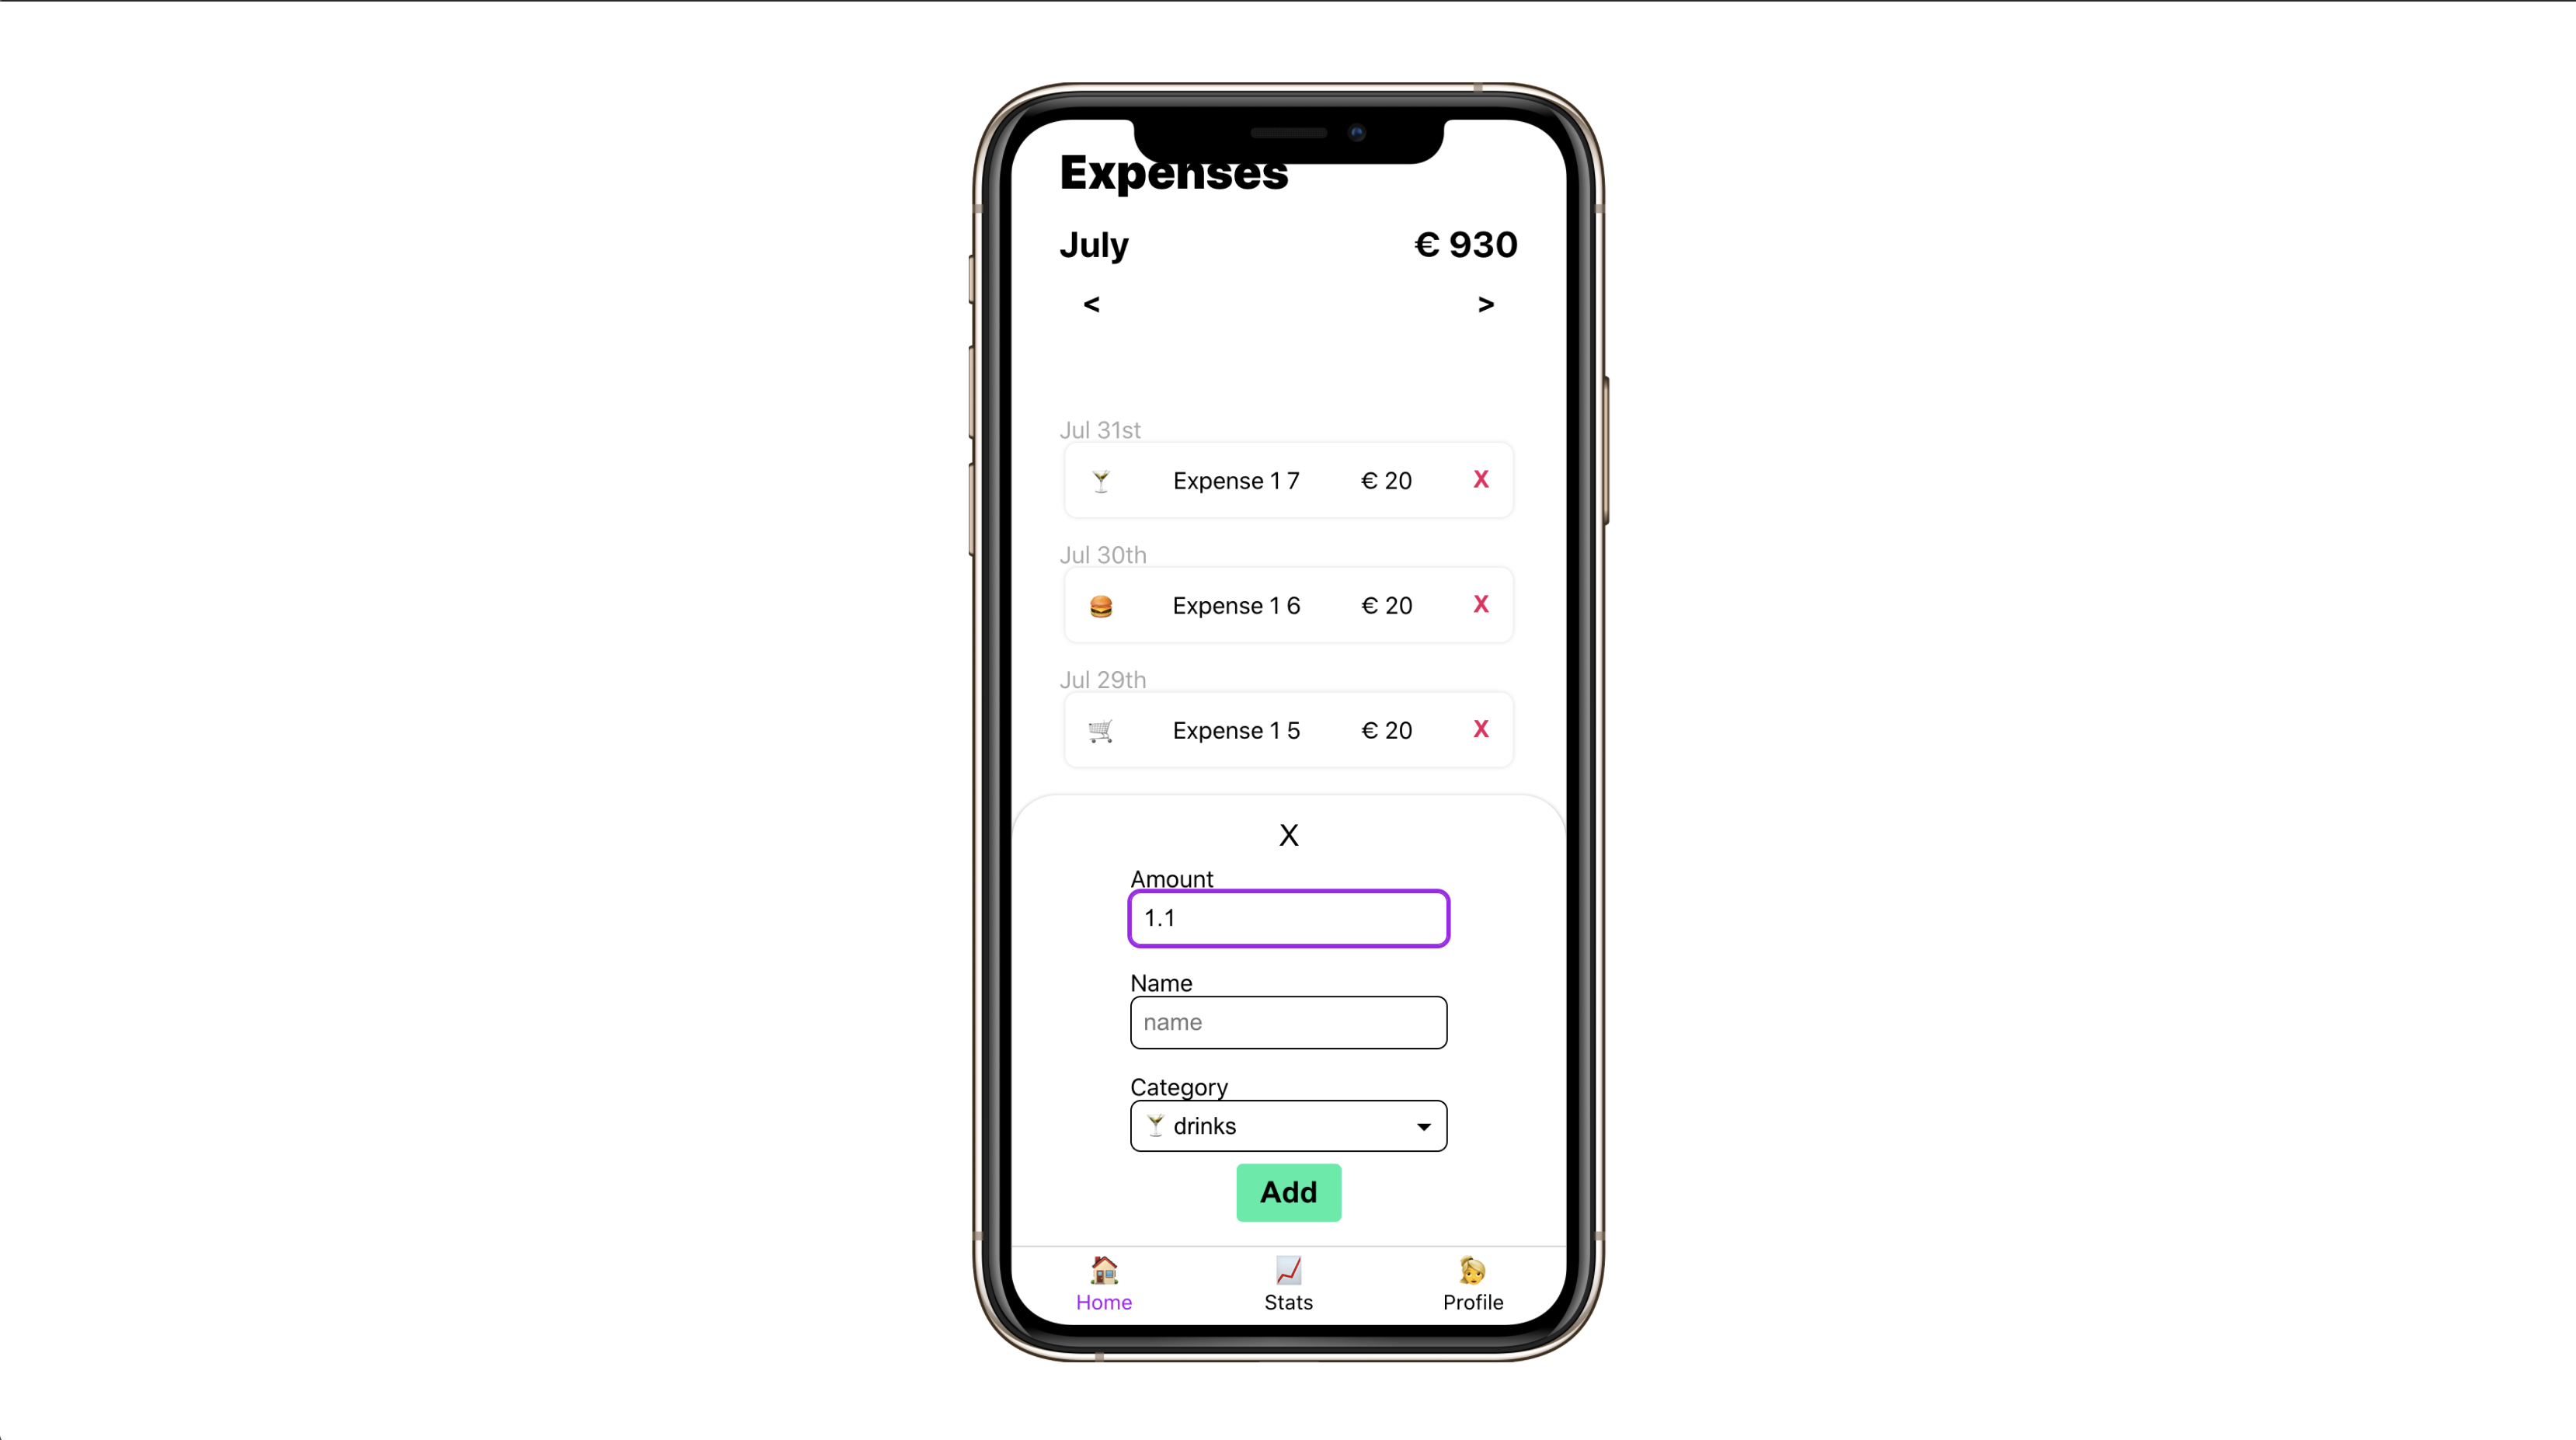2576x1440 pixels.
Task: Tap the Add expense button
Action: tap(1288, 1191)
